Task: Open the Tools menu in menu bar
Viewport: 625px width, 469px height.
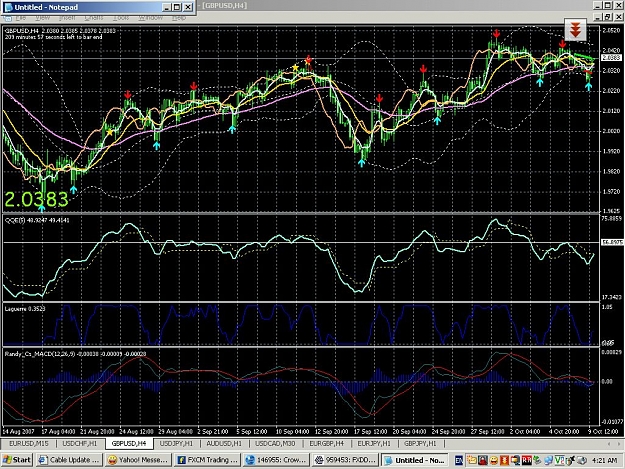Action: click(x=121, y=18)
